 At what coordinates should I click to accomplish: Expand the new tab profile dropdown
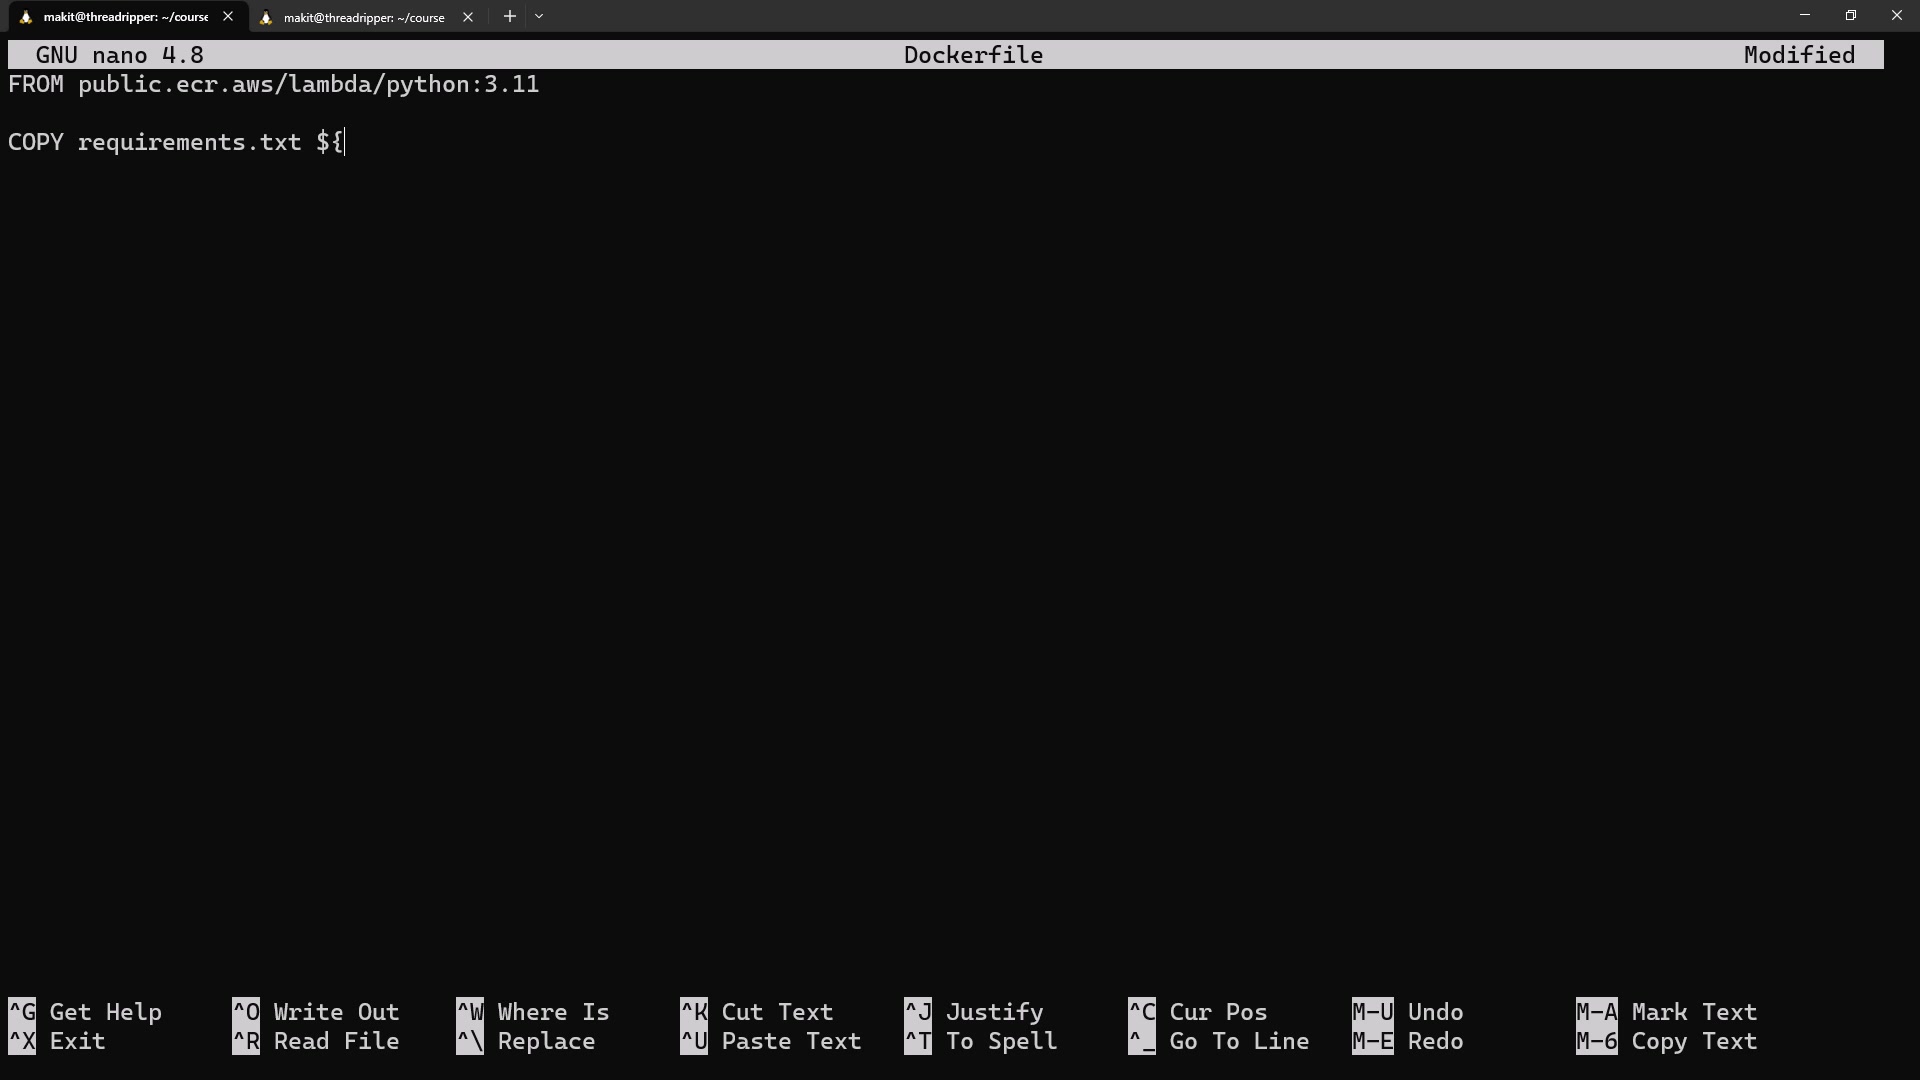tap(539, 17)
